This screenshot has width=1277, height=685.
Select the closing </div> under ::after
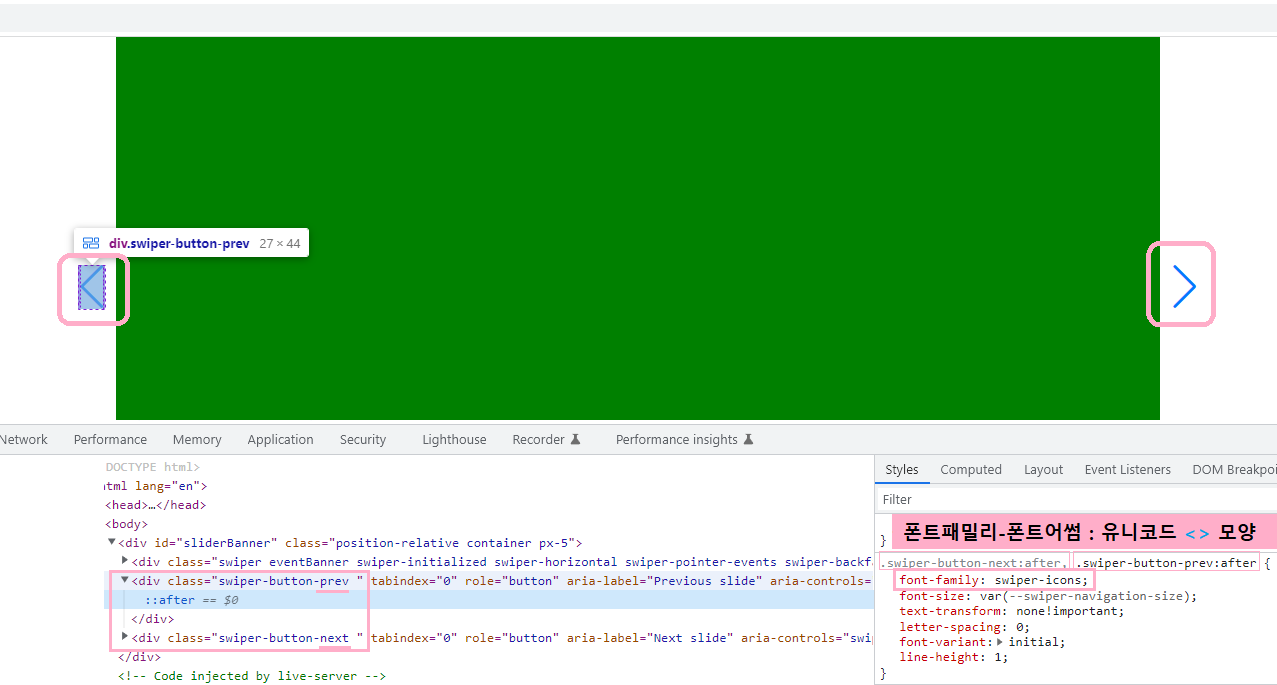(153, 619)
